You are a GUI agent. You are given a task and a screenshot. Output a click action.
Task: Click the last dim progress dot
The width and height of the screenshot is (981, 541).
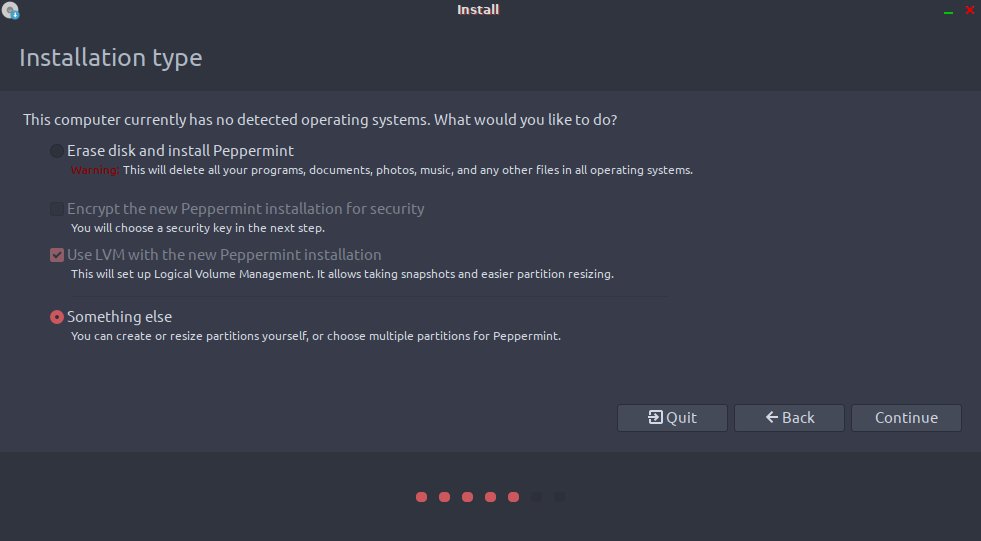coord(560,497)
